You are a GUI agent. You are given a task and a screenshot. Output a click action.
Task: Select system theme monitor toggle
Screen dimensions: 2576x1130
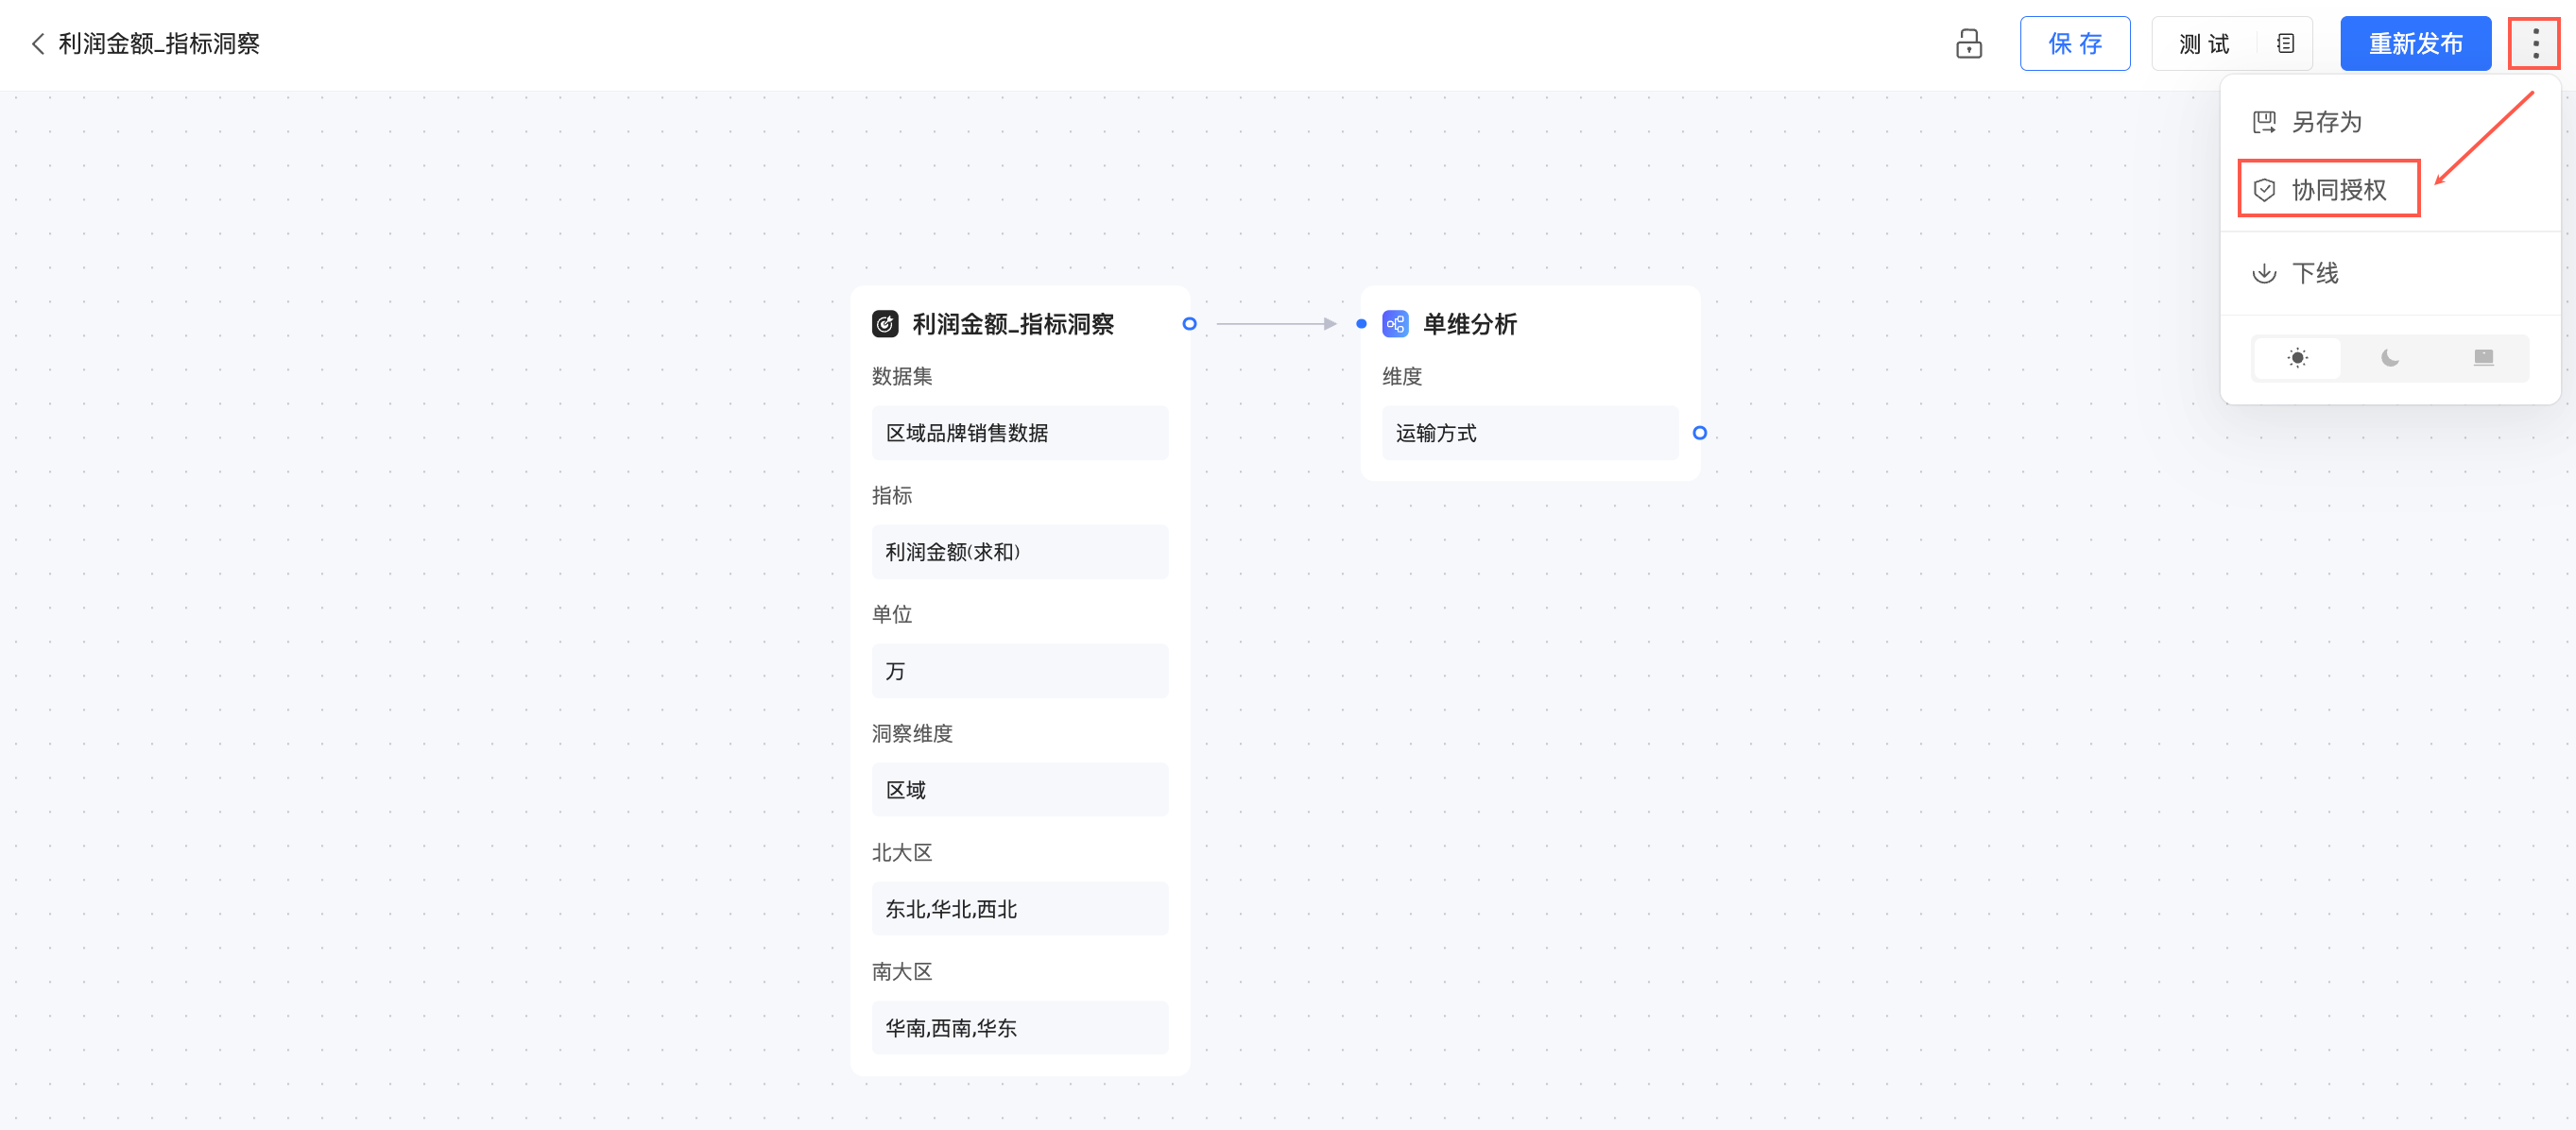pos(2483,358)
